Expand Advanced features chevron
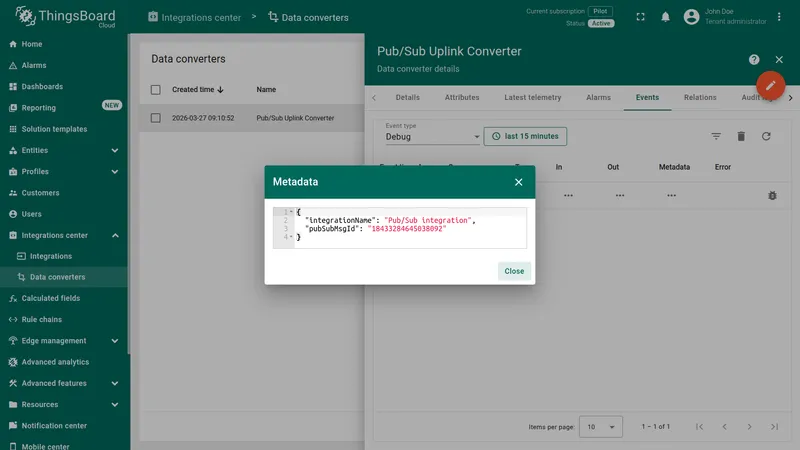This screenshot has height=450, width=800. pos(115,383)
